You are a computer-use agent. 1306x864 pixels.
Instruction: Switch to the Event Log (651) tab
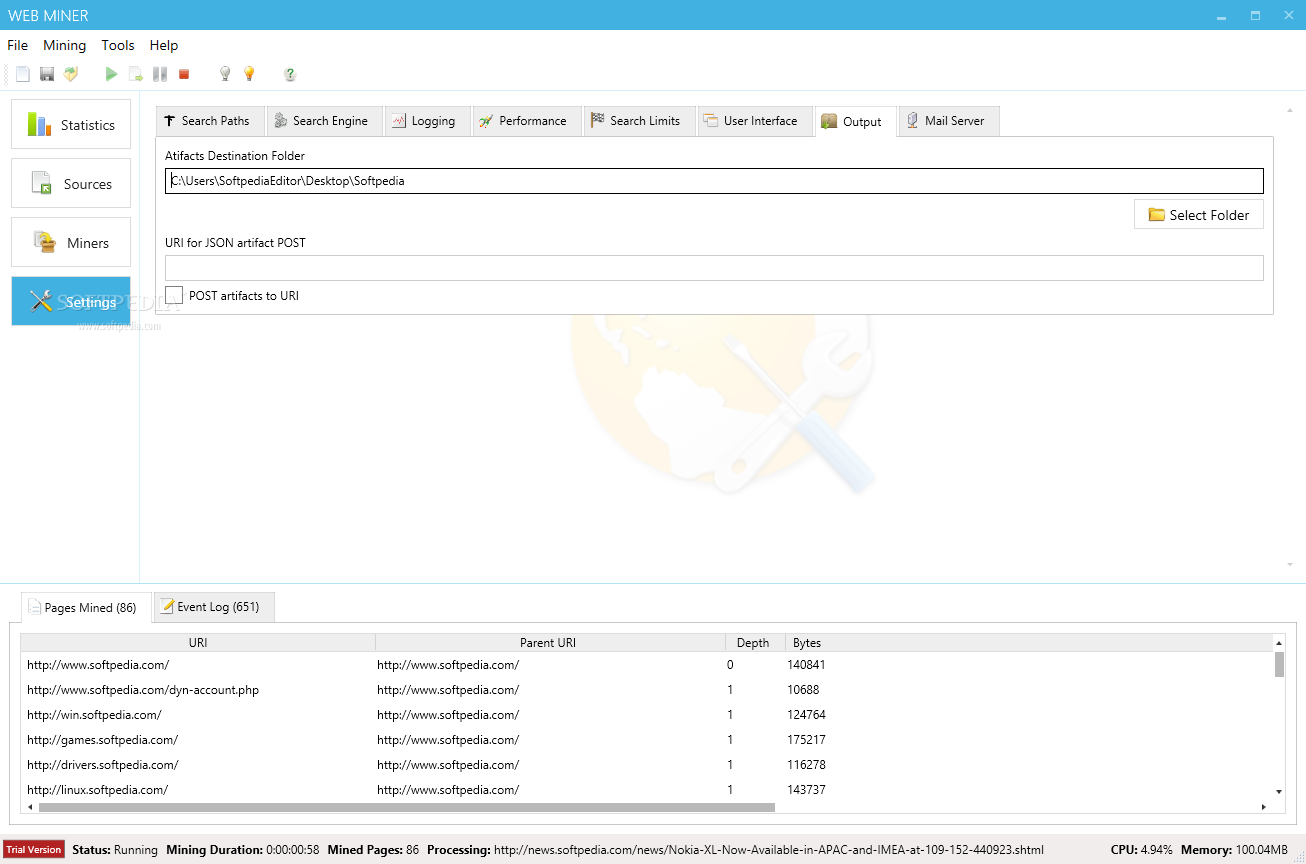(x=213, y=607)
